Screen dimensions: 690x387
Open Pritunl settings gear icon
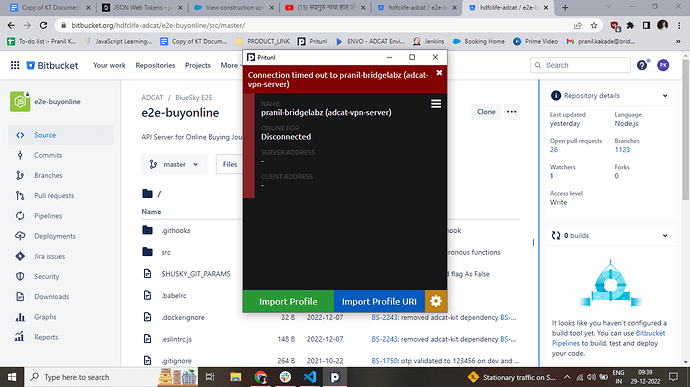pos(436,301)
